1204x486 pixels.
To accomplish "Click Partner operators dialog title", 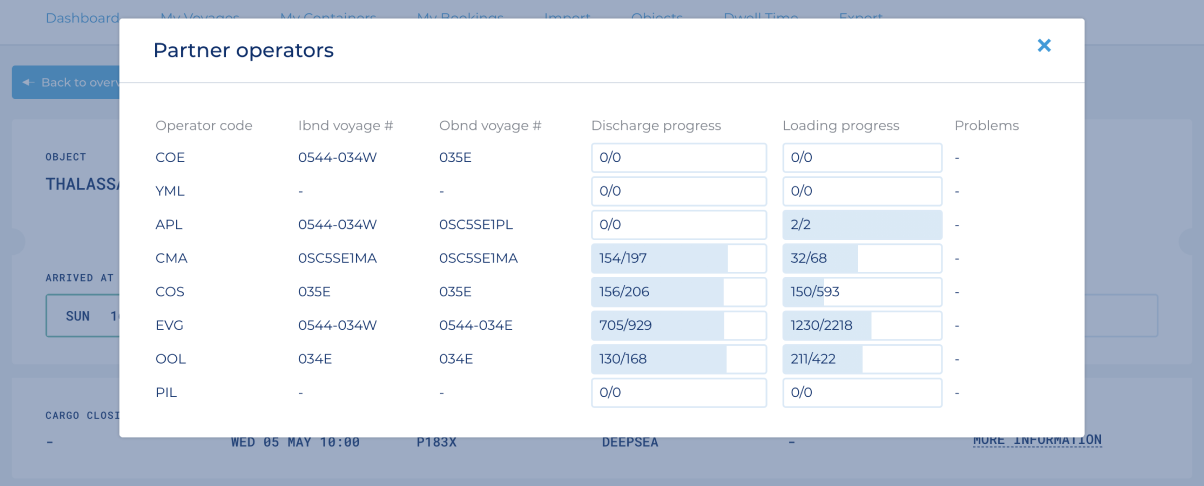I will point(243,50).
